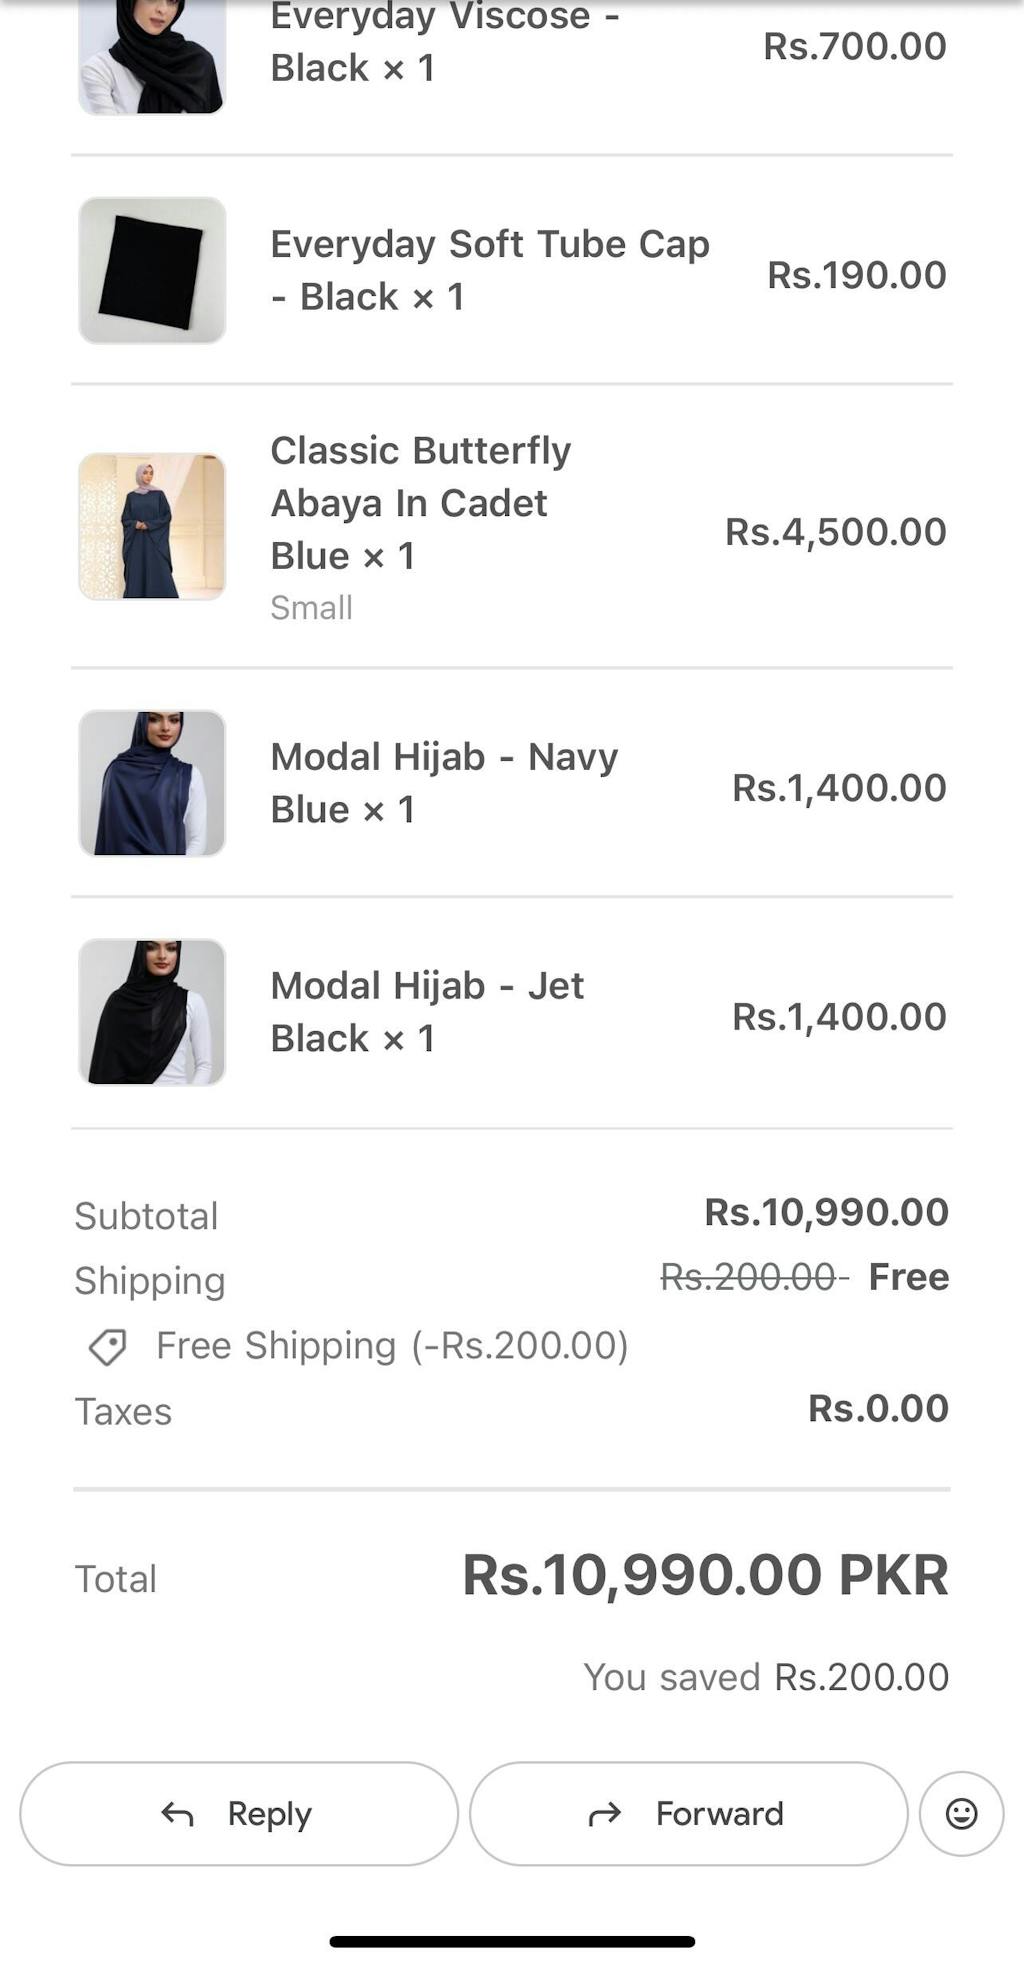This screenshot has height=1967, width=1024.
Task: Tap the Everyday Soft Tube Cap image
Action: (x=152, y=271)
